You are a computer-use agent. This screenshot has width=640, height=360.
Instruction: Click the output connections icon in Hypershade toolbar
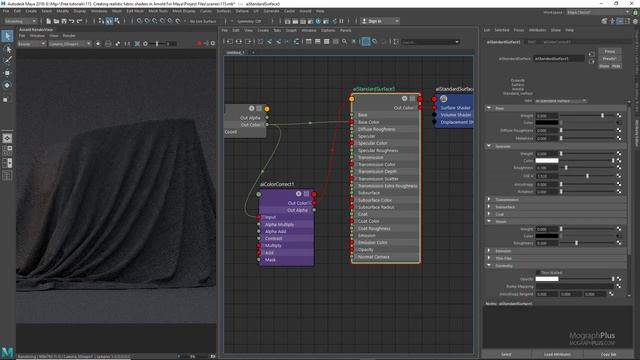248,42
